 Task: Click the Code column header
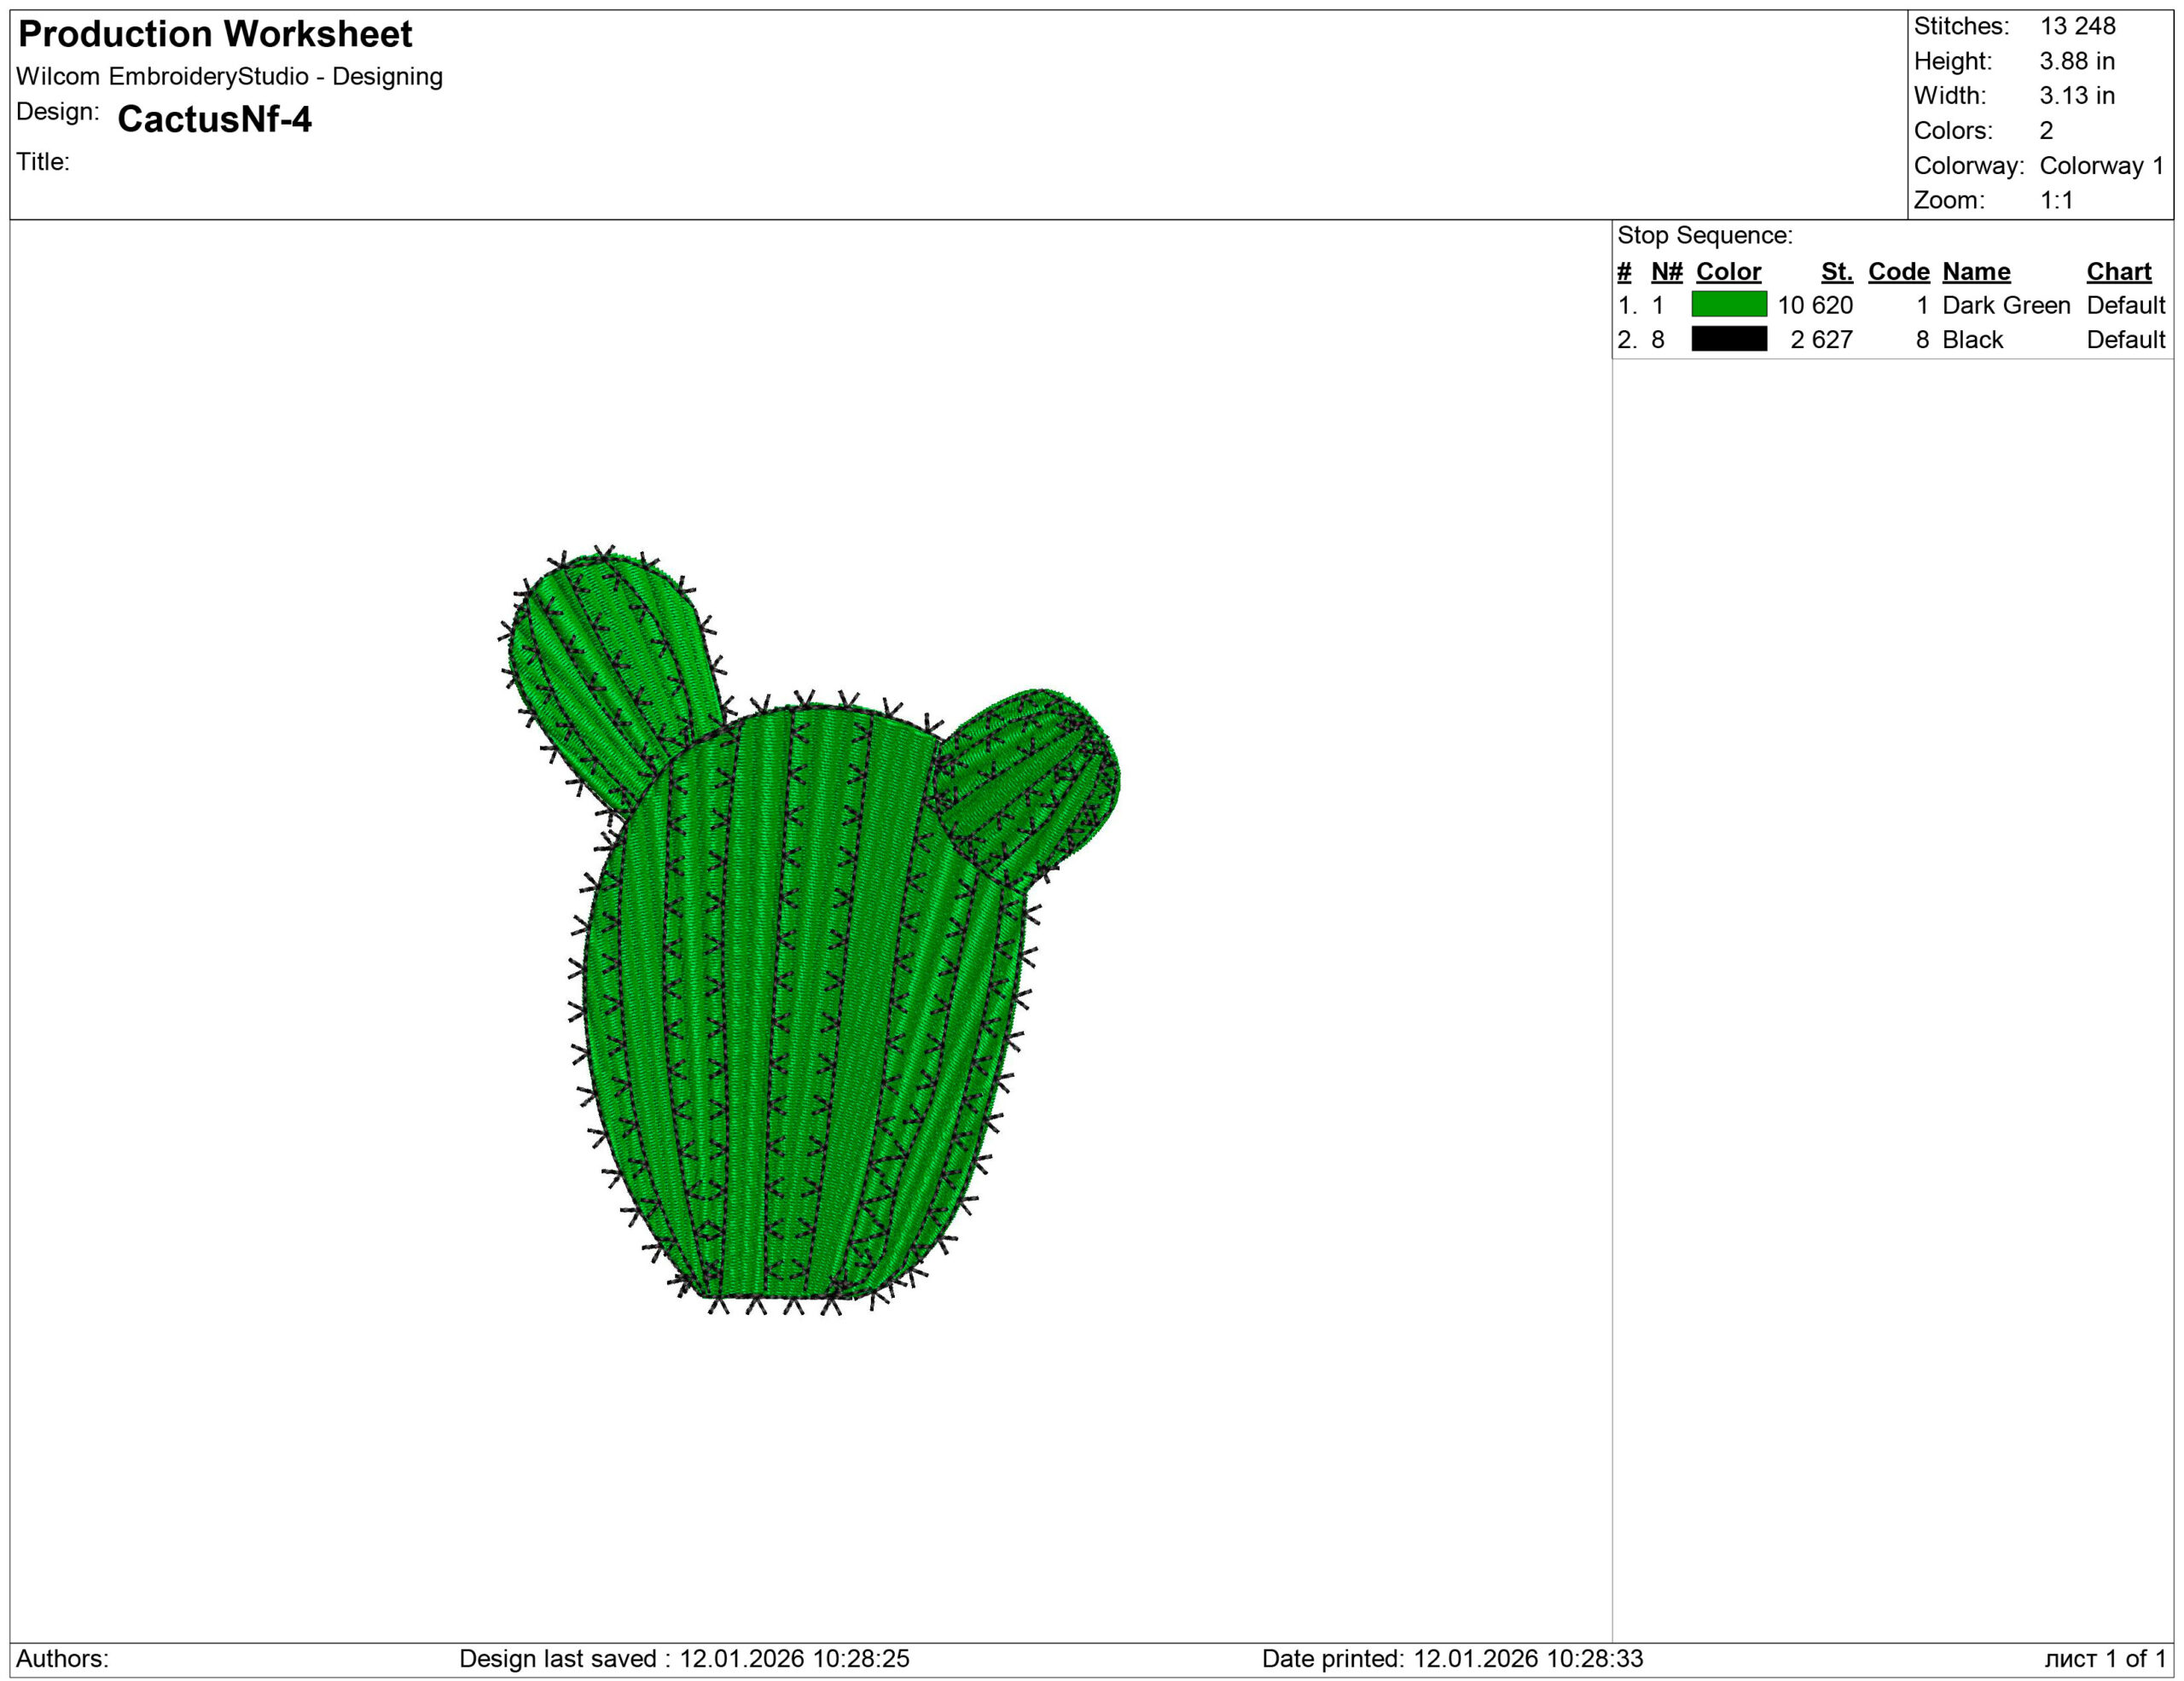pyautogui.click(x=1898, y=271)
